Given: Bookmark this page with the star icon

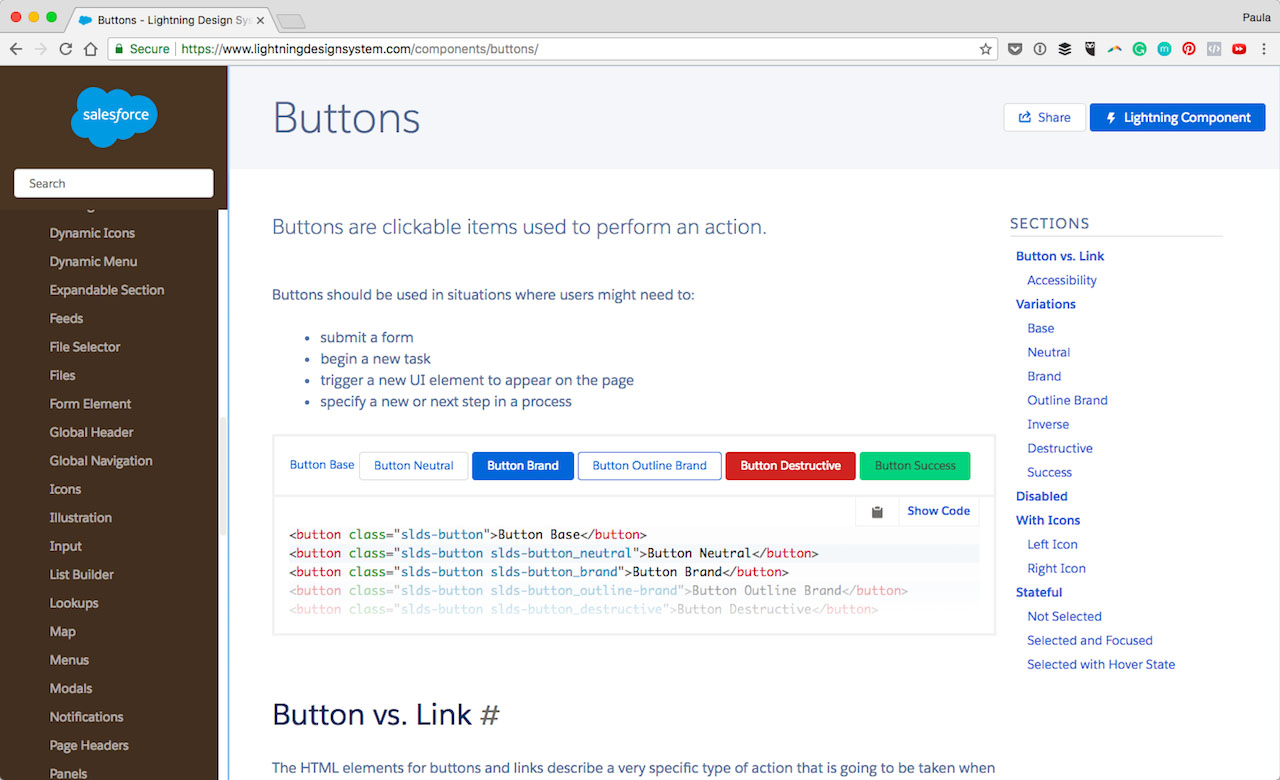Looking at the screenshot, I should [x=985, y=49].
